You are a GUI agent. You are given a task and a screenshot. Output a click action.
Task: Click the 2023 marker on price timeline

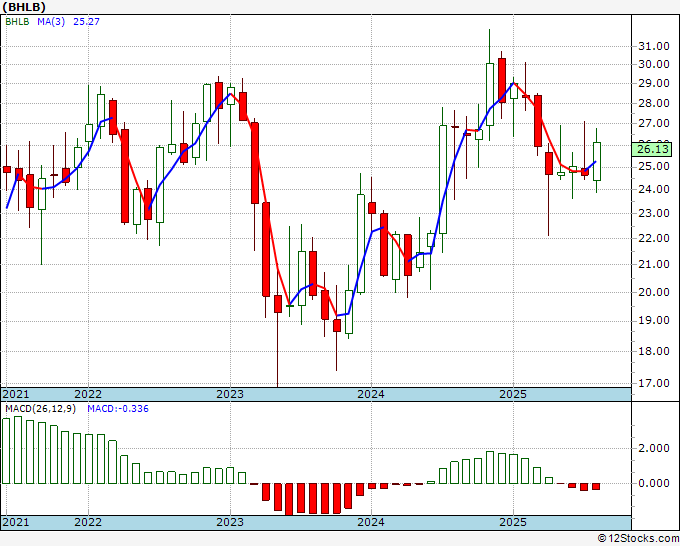click(x=230, y=394)
